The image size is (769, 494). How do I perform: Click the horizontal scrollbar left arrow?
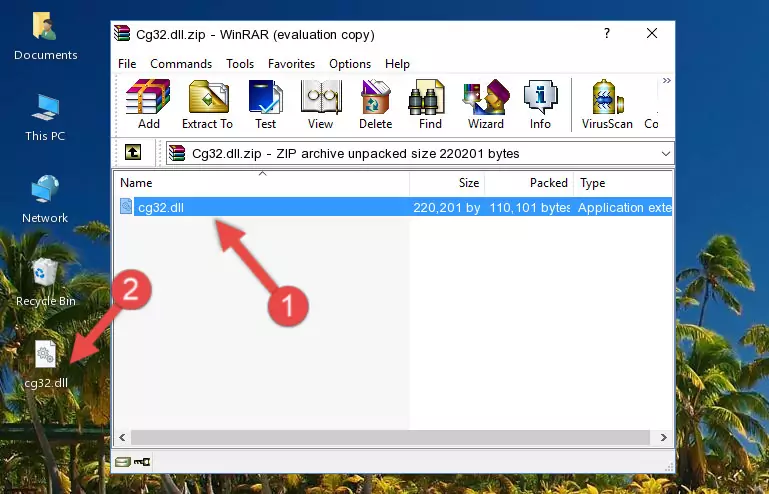[x=122, y=437]
